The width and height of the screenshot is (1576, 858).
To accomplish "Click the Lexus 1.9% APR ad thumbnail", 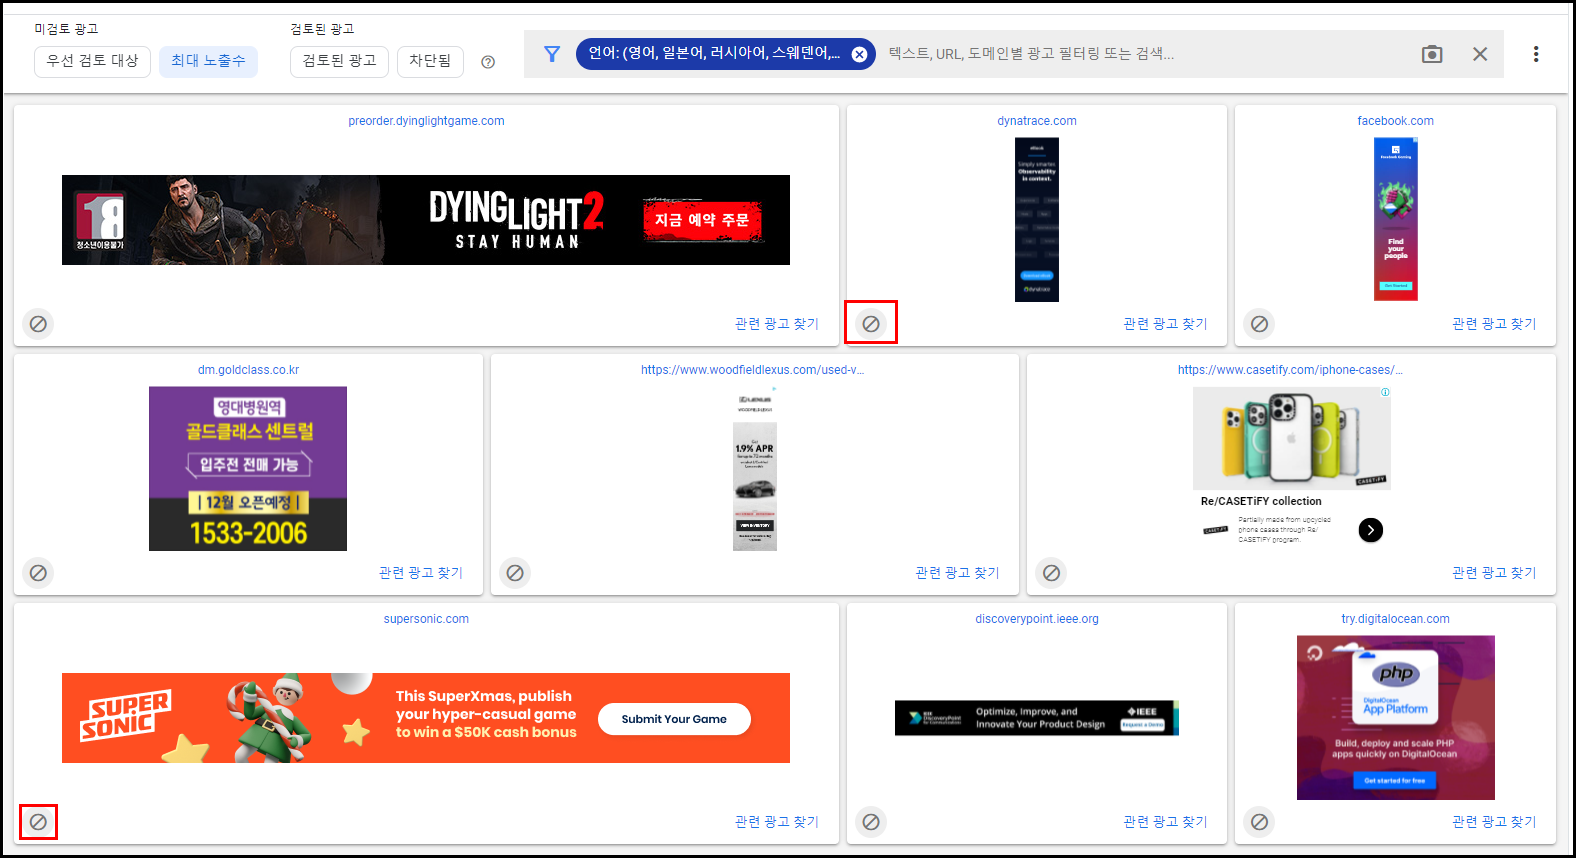I will 755,469.
